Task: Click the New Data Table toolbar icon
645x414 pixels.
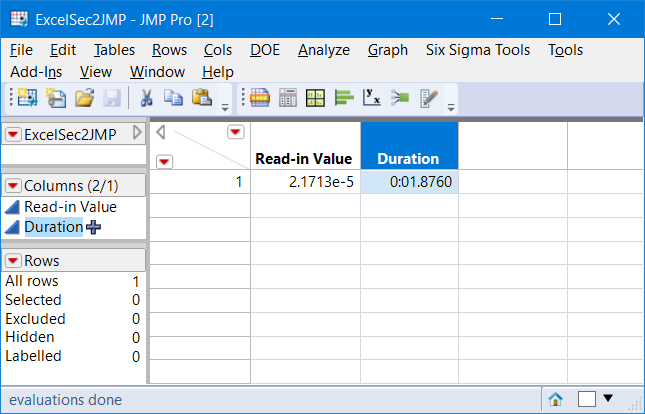Action: tap(27, 98)
